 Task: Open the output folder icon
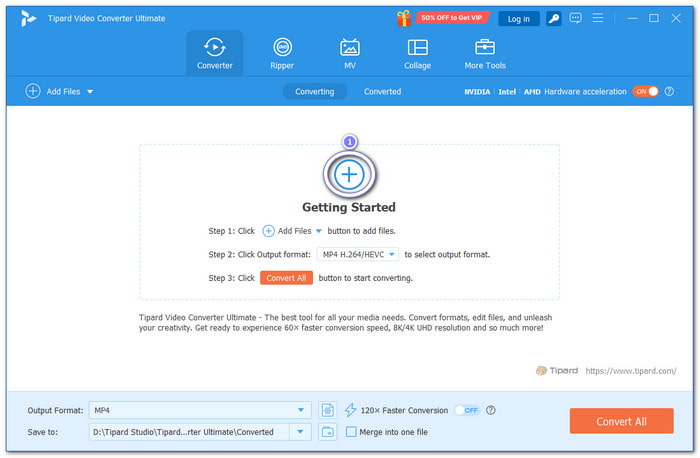click(x=328, y=432)
